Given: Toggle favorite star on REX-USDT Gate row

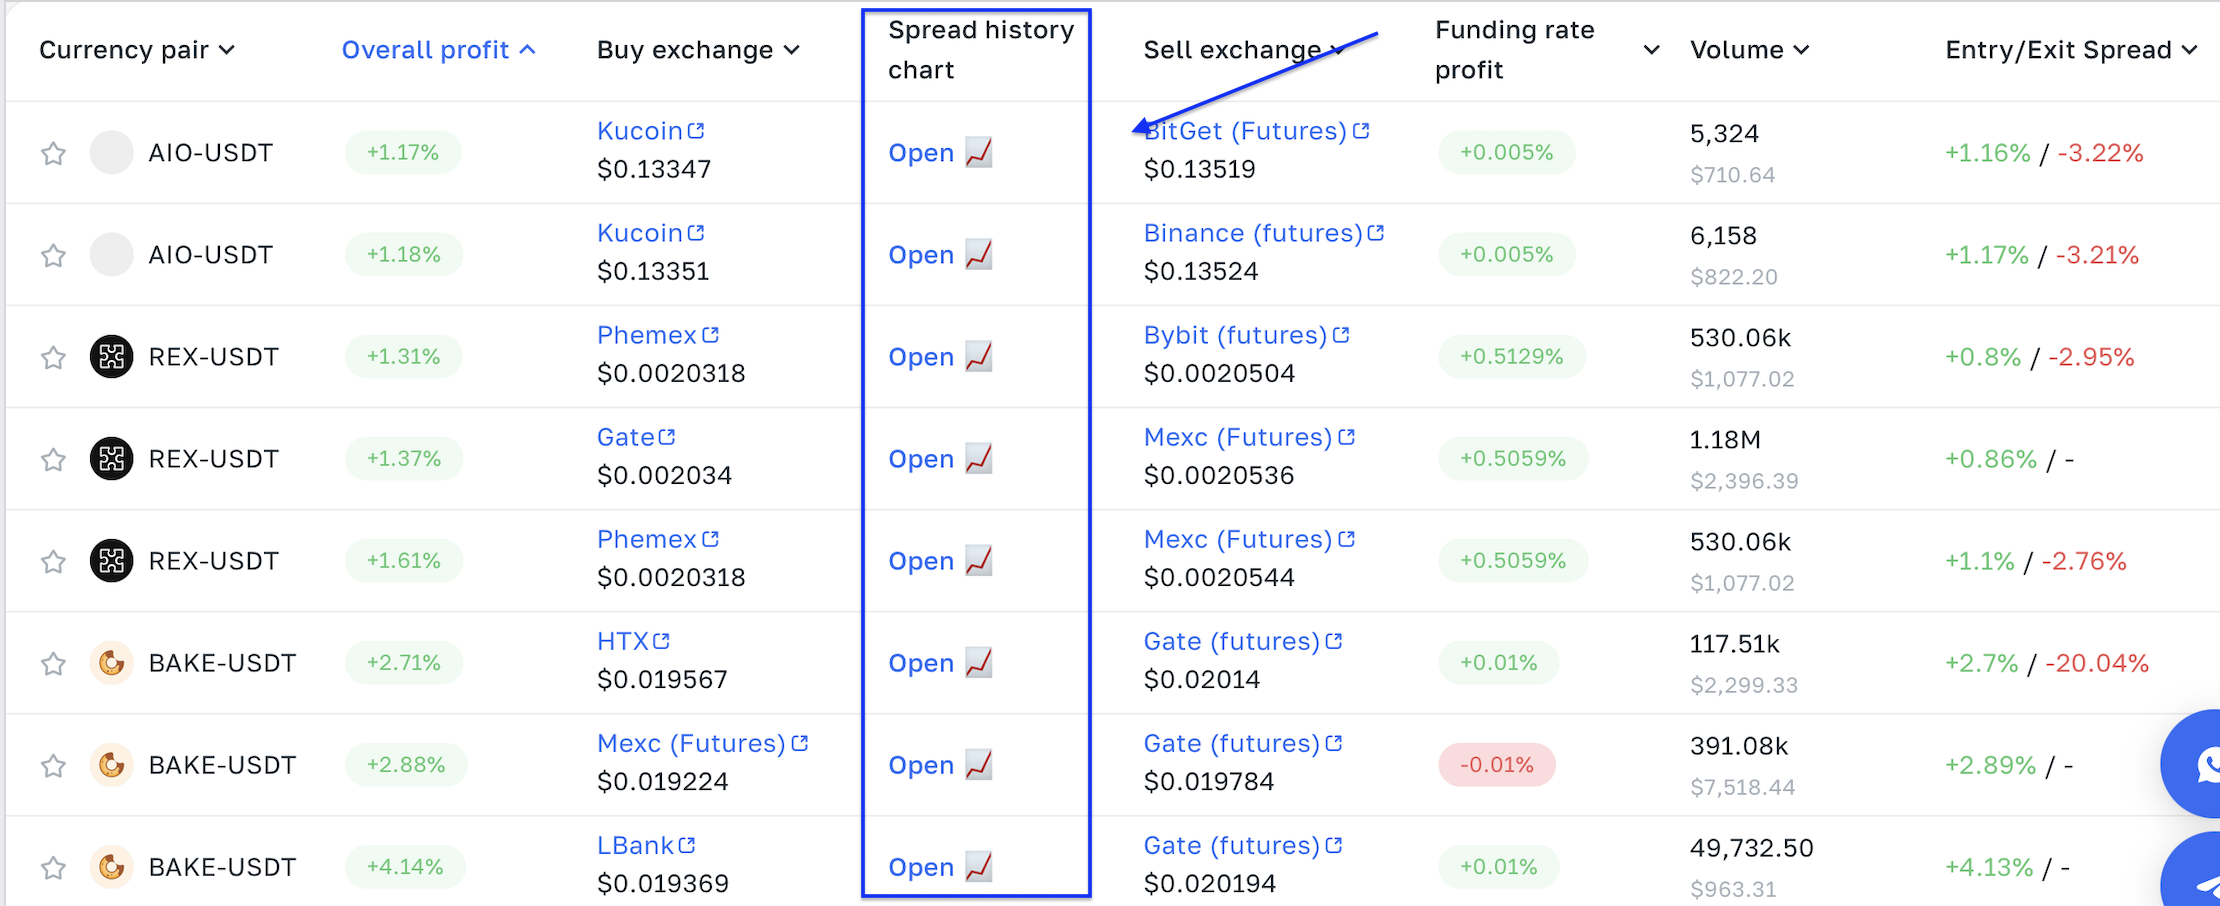Looking at the screenshot, I should tap(53, 459).
